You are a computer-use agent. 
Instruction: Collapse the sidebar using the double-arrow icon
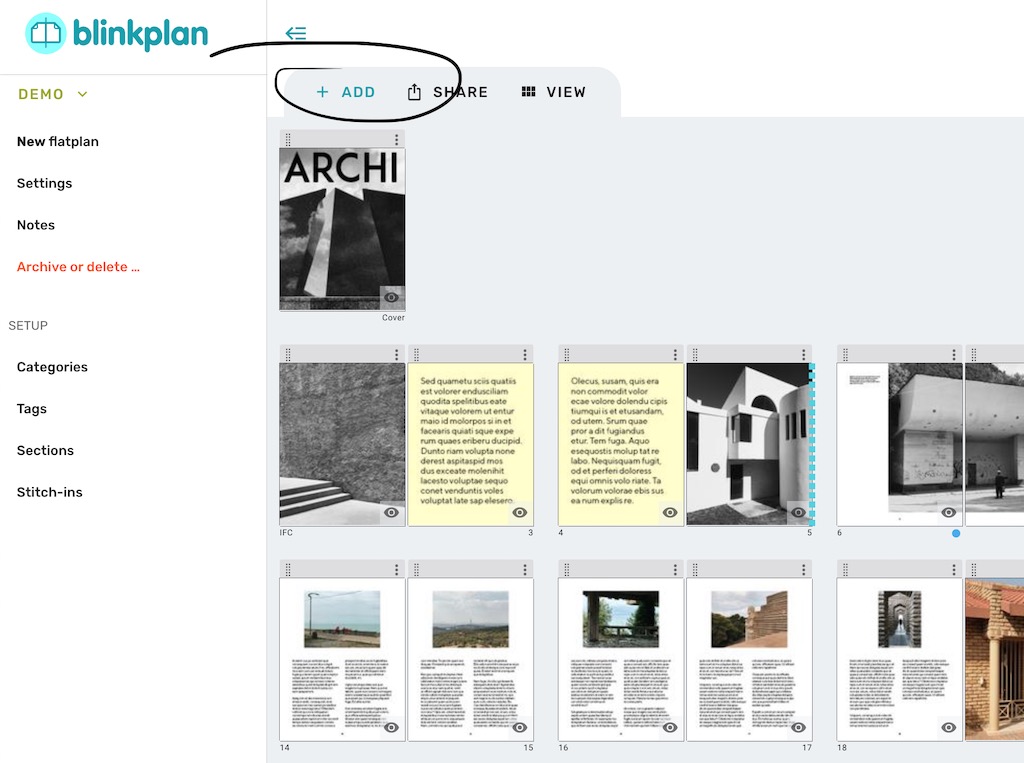(295, 33)
